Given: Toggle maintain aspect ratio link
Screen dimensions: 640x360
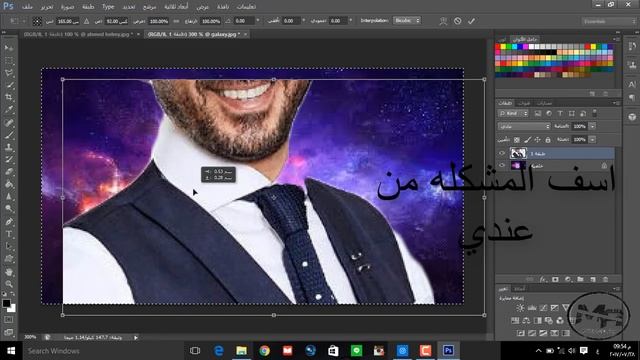Looking at the screenshot, I should pos(176,21).
